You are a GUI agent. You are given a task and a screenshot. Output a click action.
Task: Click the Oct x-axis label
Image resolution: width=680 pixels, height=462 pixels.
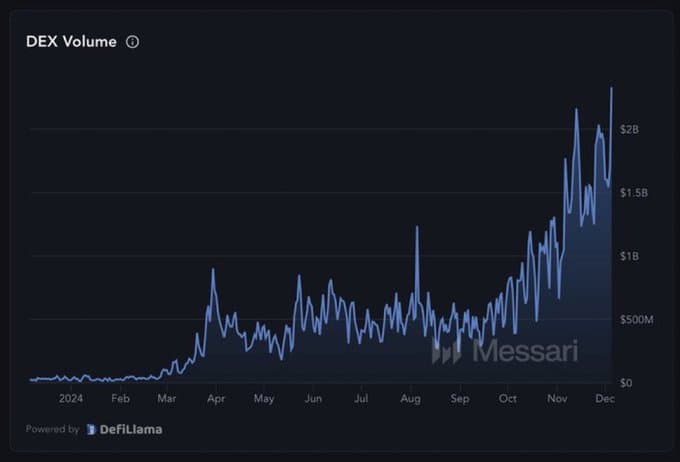(x=507, y=398)
